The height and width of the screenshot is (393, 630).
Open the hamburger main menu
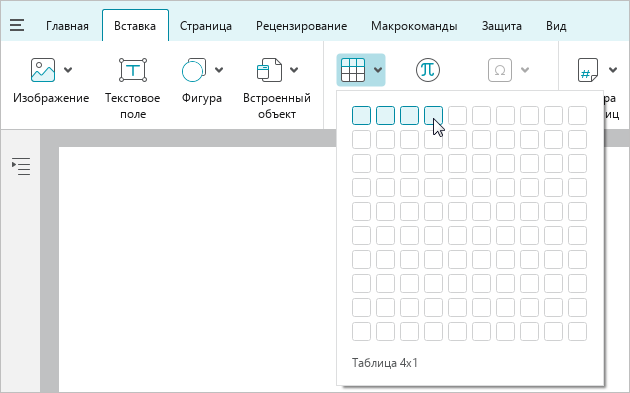(17, 25)
